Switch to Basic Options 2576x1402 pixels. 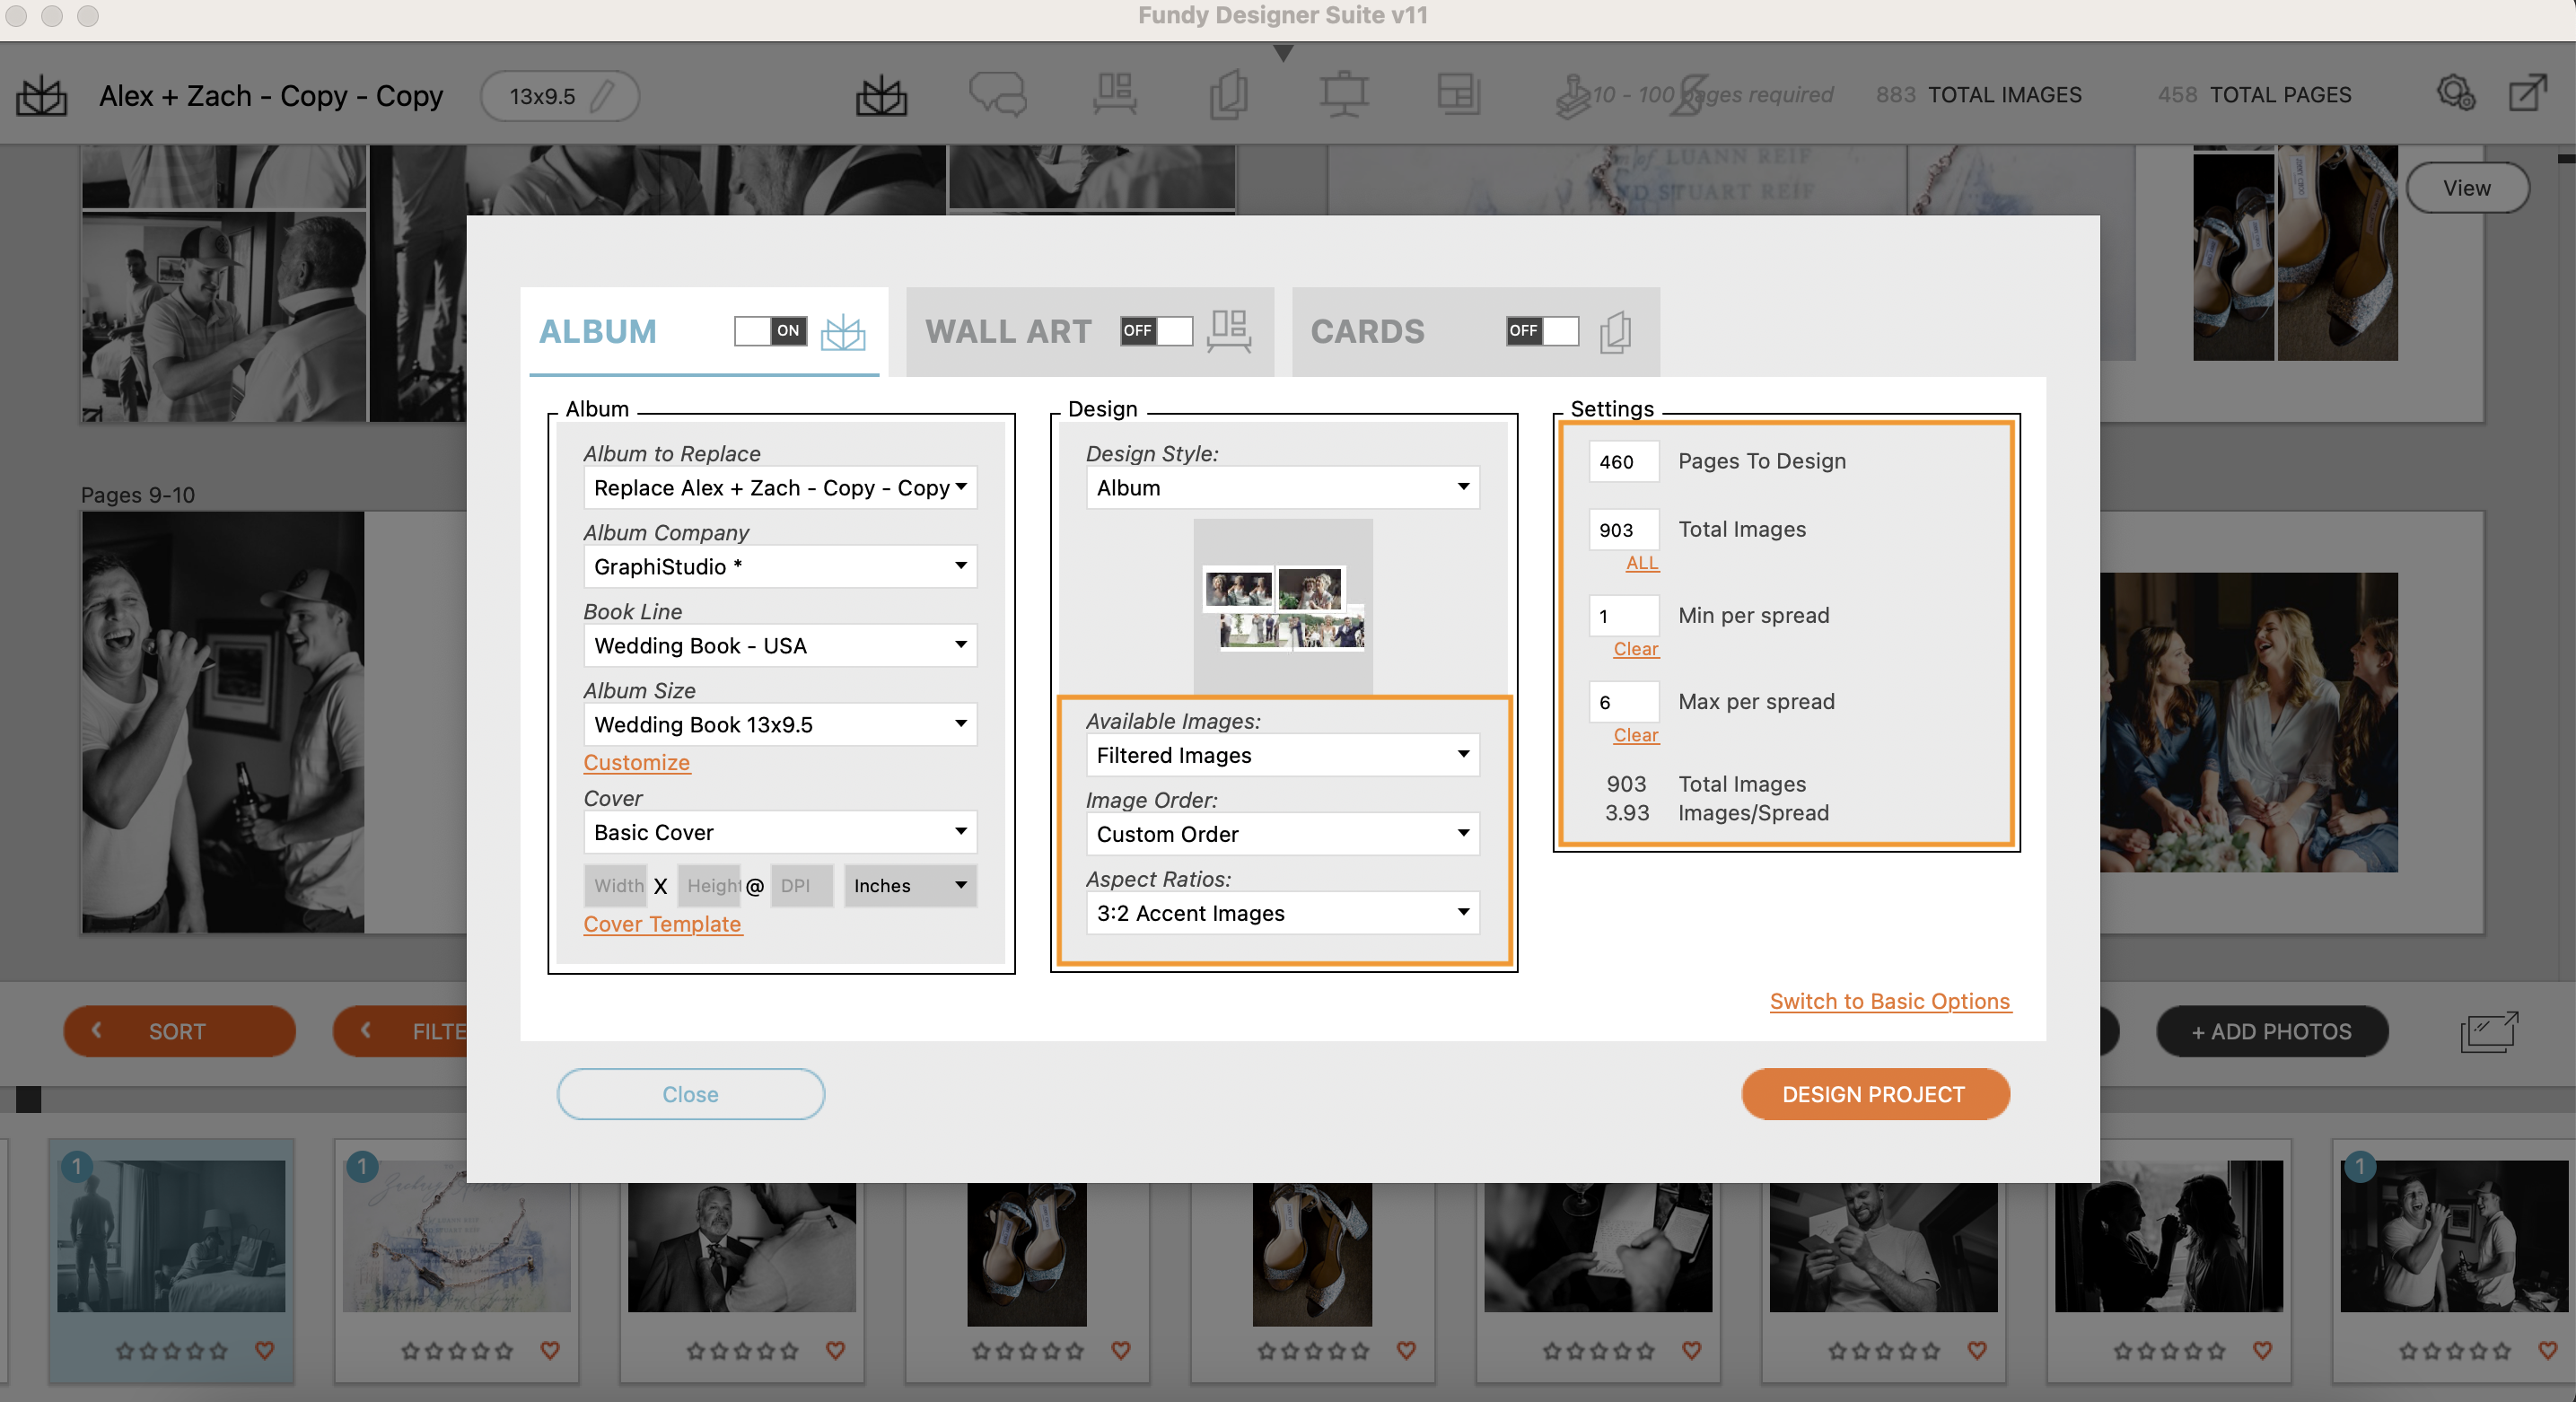[x=1890, y=1001]
